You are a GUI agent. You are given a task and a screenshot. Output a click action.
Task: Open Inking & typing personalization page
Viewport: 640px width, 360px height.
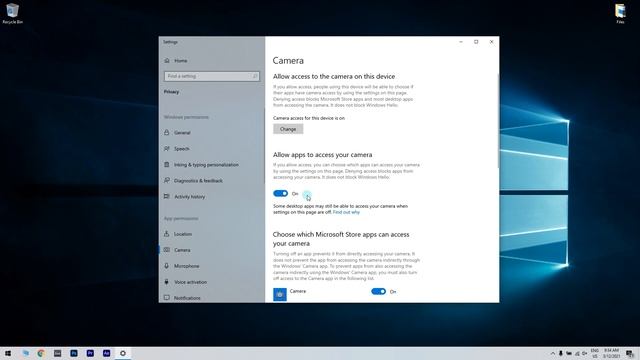click(x=206, y=165)
